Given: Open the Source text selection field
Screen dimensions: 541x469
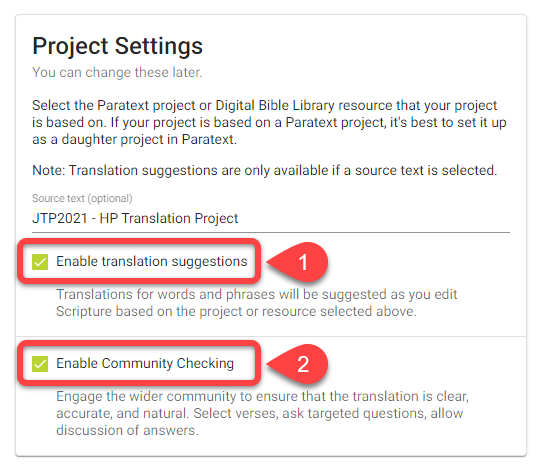Looking at the screenshot, I should pos(271,213).
